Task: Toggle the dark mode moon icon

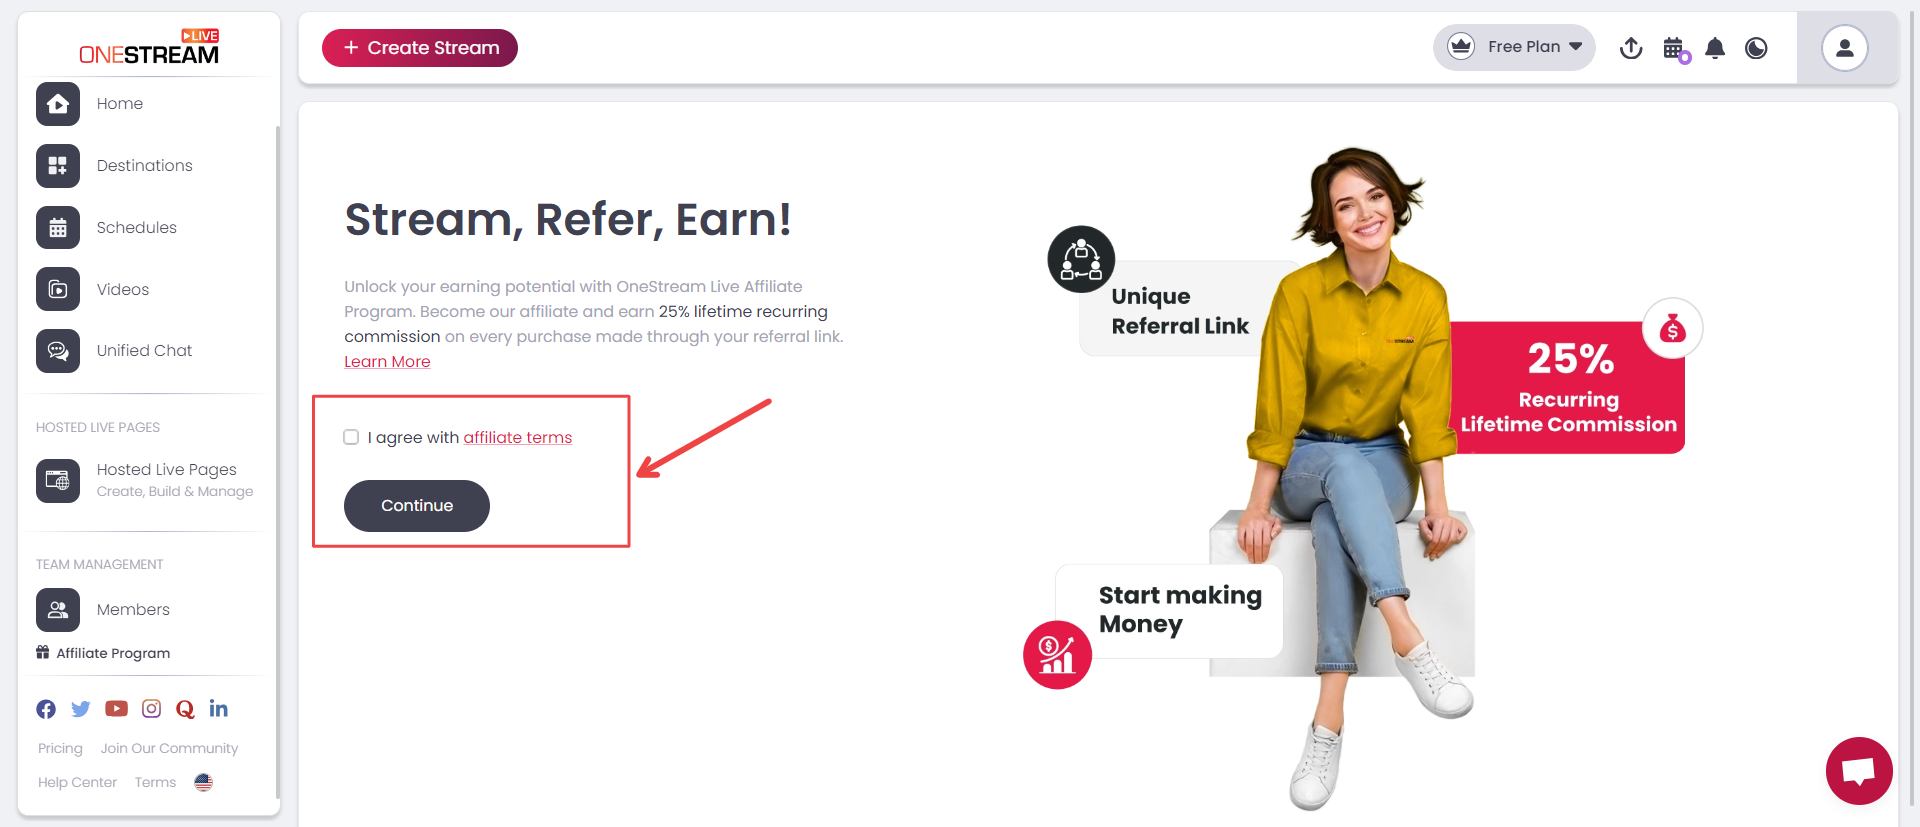Action: click(x=1756, y=48)
